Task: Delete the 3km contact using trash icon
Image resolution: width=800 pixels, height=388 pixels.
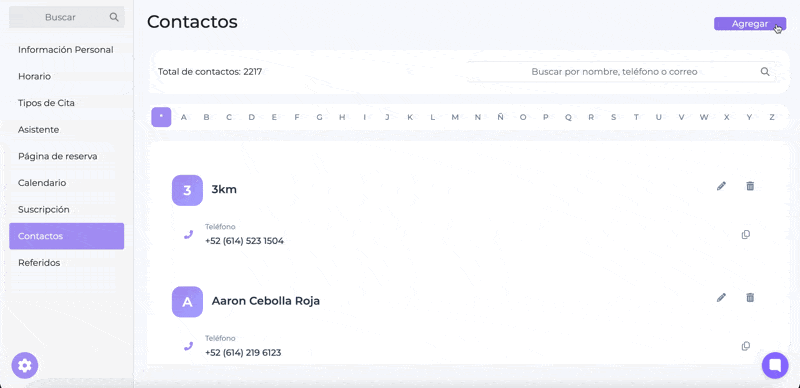Action: 749,186
